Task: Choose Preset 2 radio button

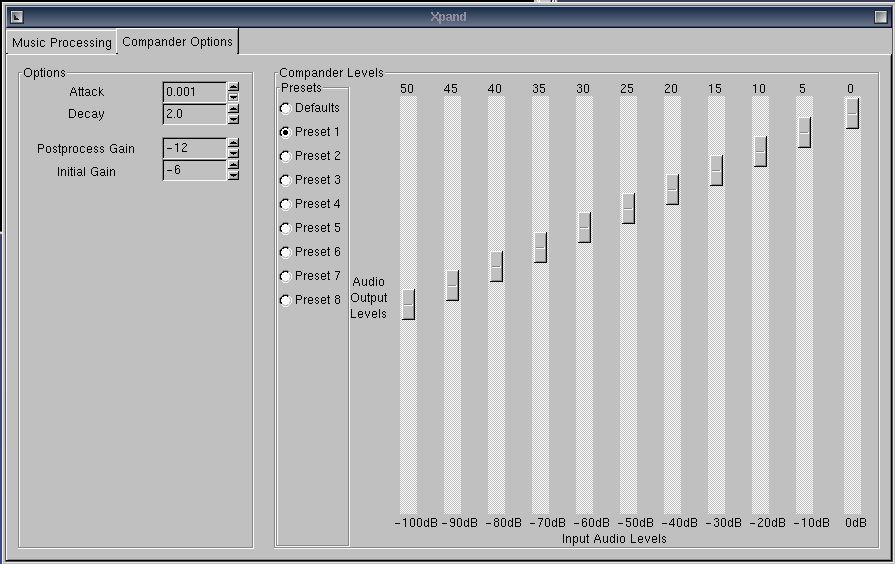Action: pos(285,156)
